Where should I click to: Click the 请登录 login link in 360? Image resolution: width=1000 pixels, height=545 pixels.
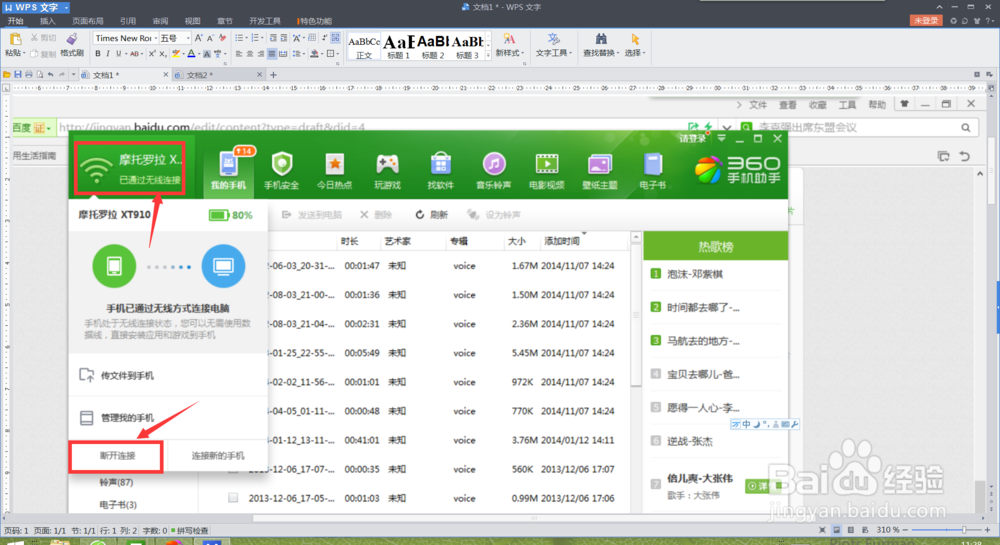click(x=692, y=138)
